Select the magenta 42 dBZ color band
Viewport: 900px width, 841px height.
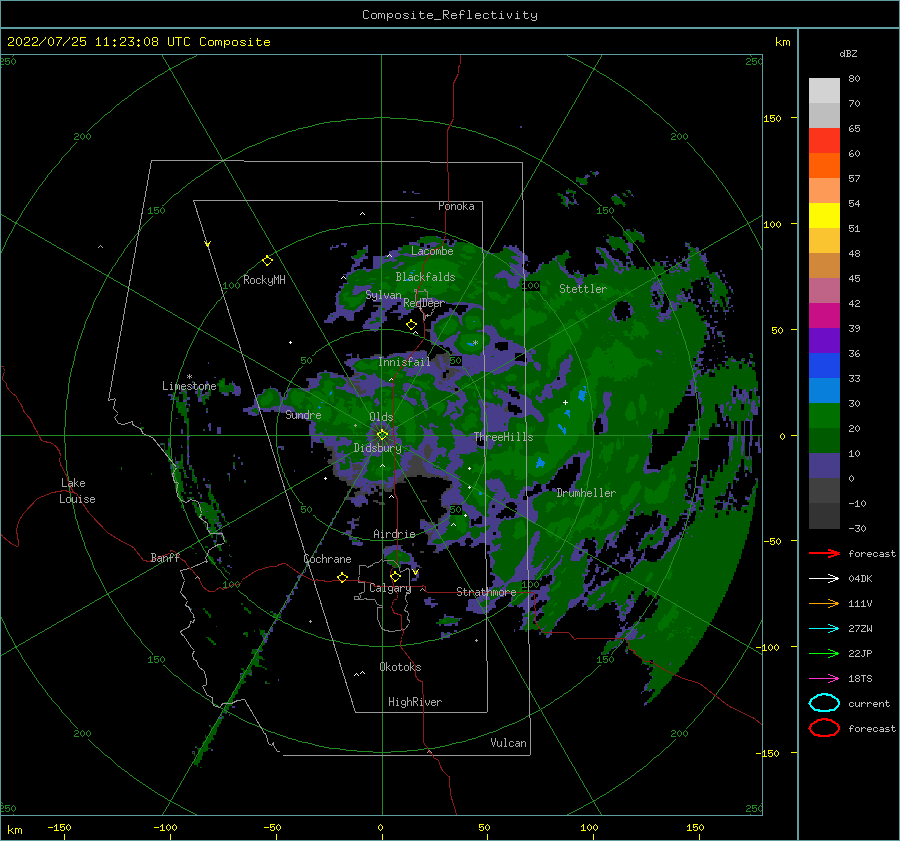824,316
